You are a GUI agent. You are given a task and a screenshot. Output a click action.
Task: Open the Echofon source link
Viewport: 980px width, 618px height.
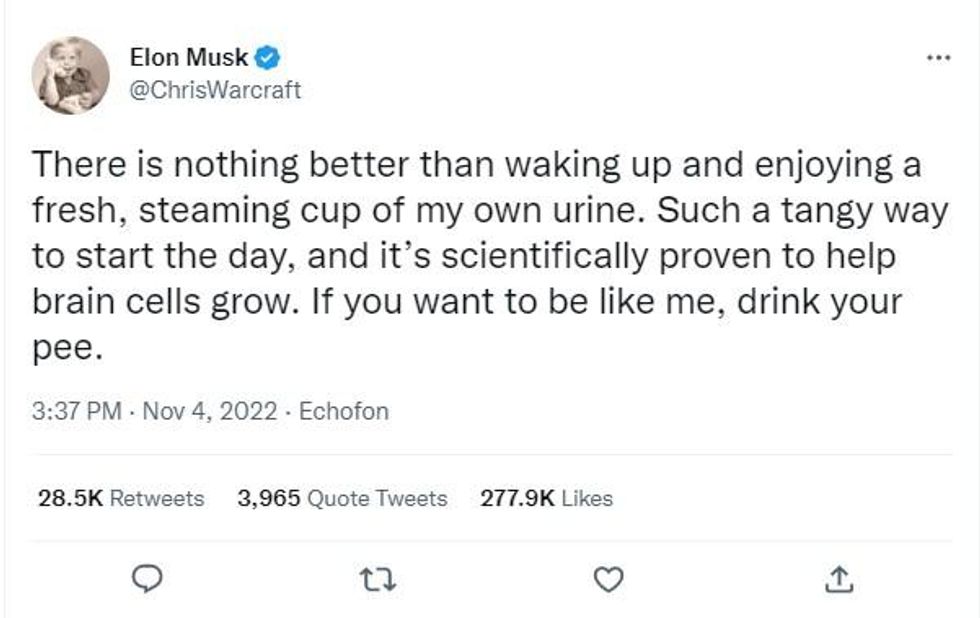point(344,411)
